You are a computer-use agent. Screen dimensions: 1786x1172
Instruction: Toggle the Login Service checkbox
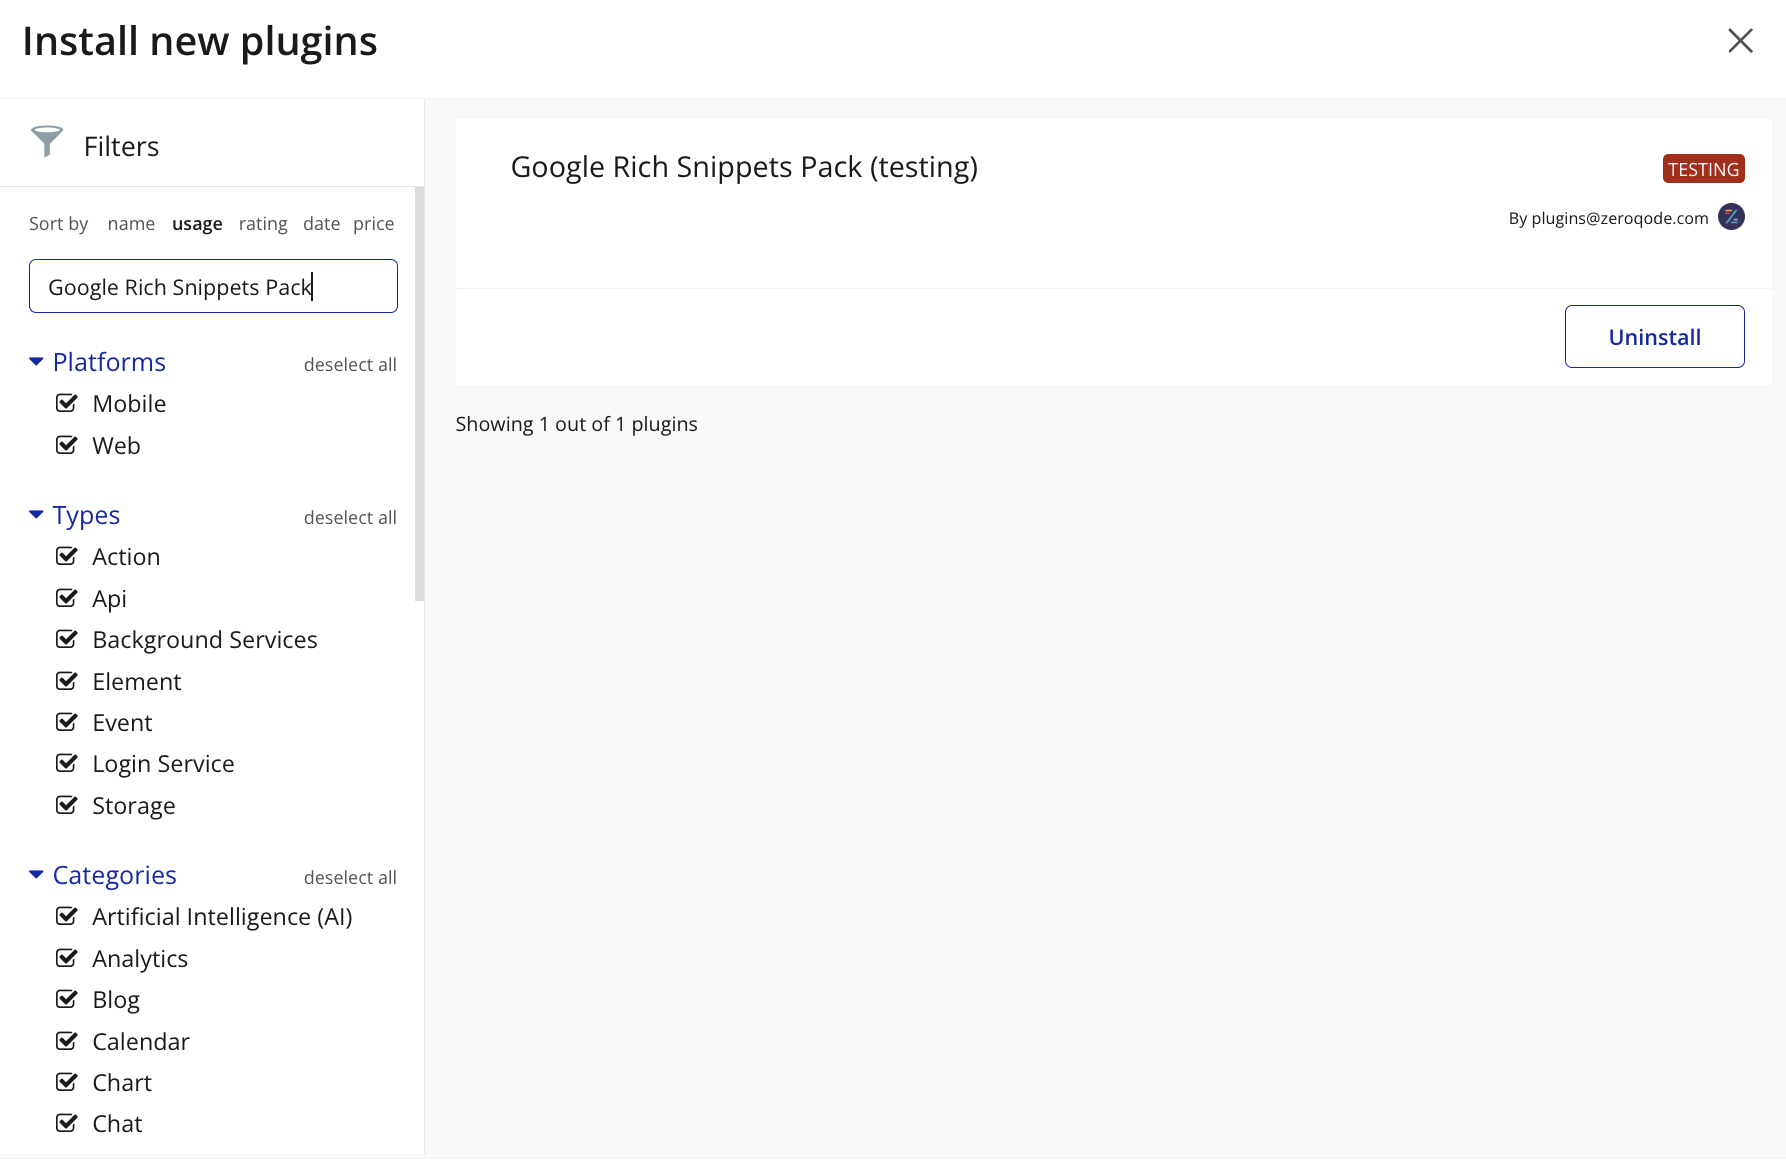[67, 763]
